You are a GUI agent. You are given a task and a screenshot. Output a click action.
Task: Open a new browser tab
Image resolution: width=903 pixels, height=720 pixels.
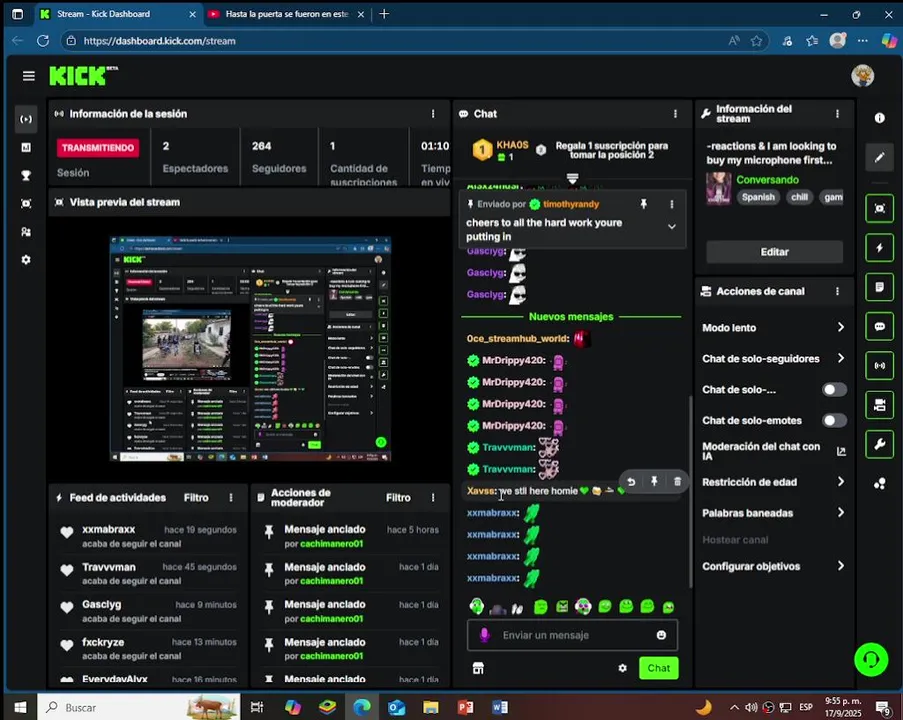point(384,14)
